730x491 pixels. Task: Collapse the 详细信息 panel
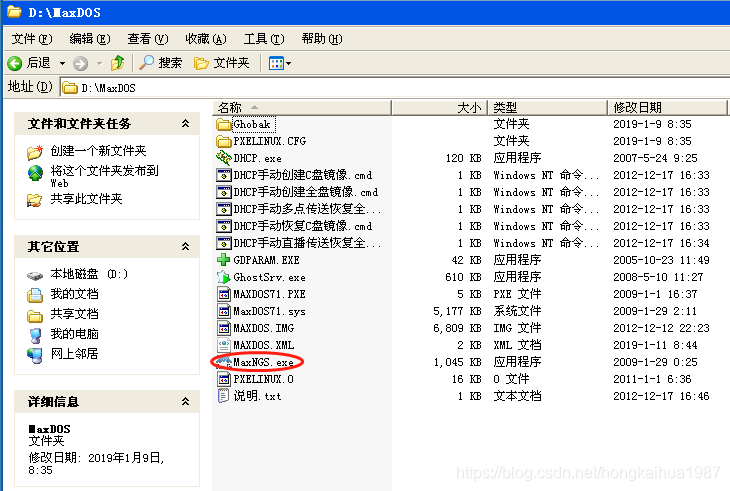(x=185, y=401)
